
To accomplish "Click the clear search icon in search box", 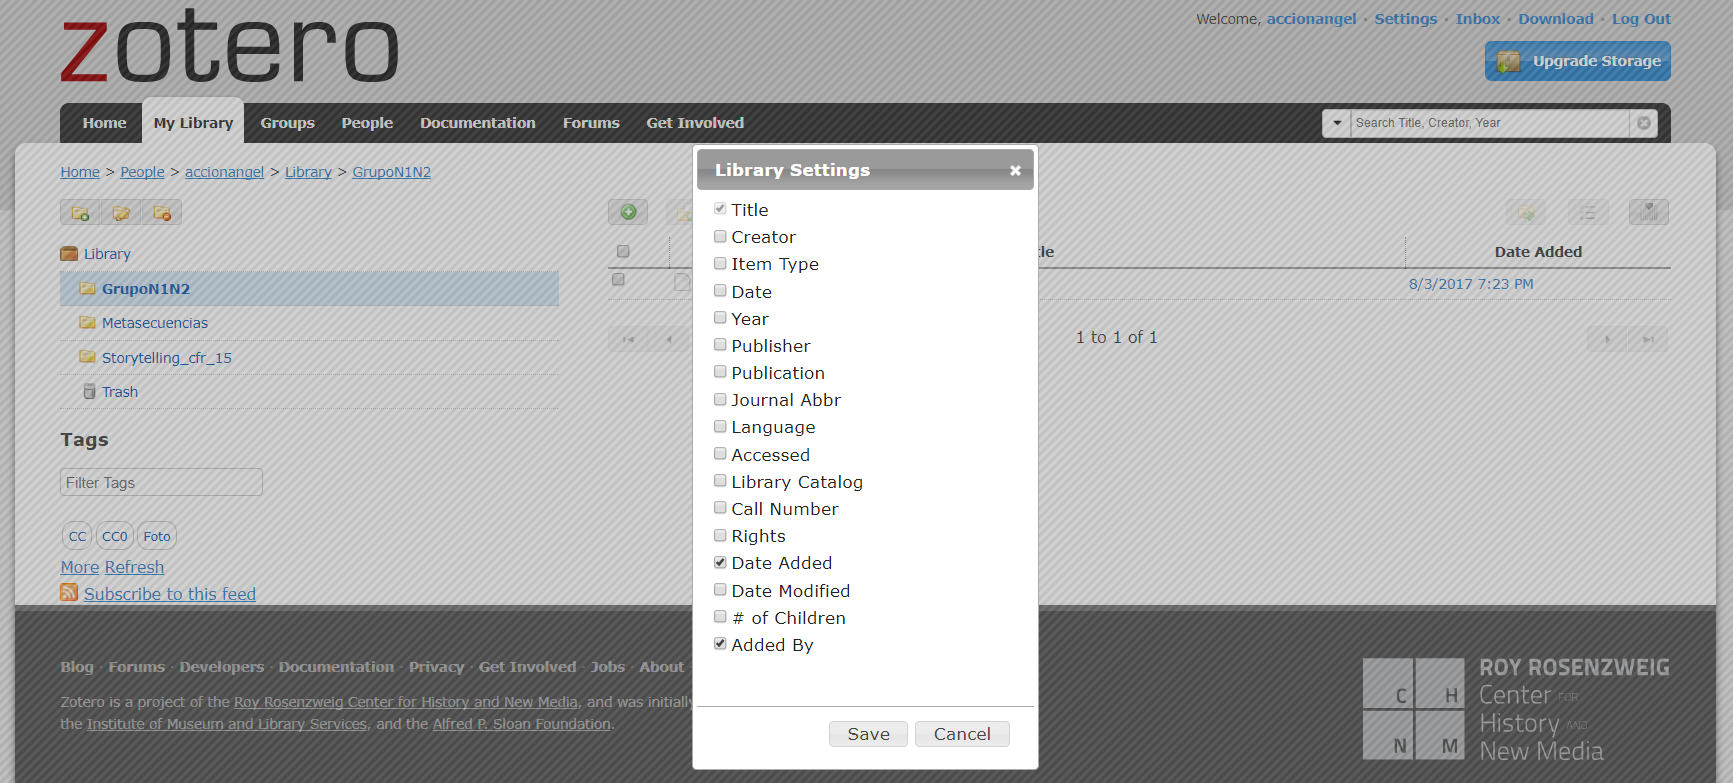I will 1643,123.
